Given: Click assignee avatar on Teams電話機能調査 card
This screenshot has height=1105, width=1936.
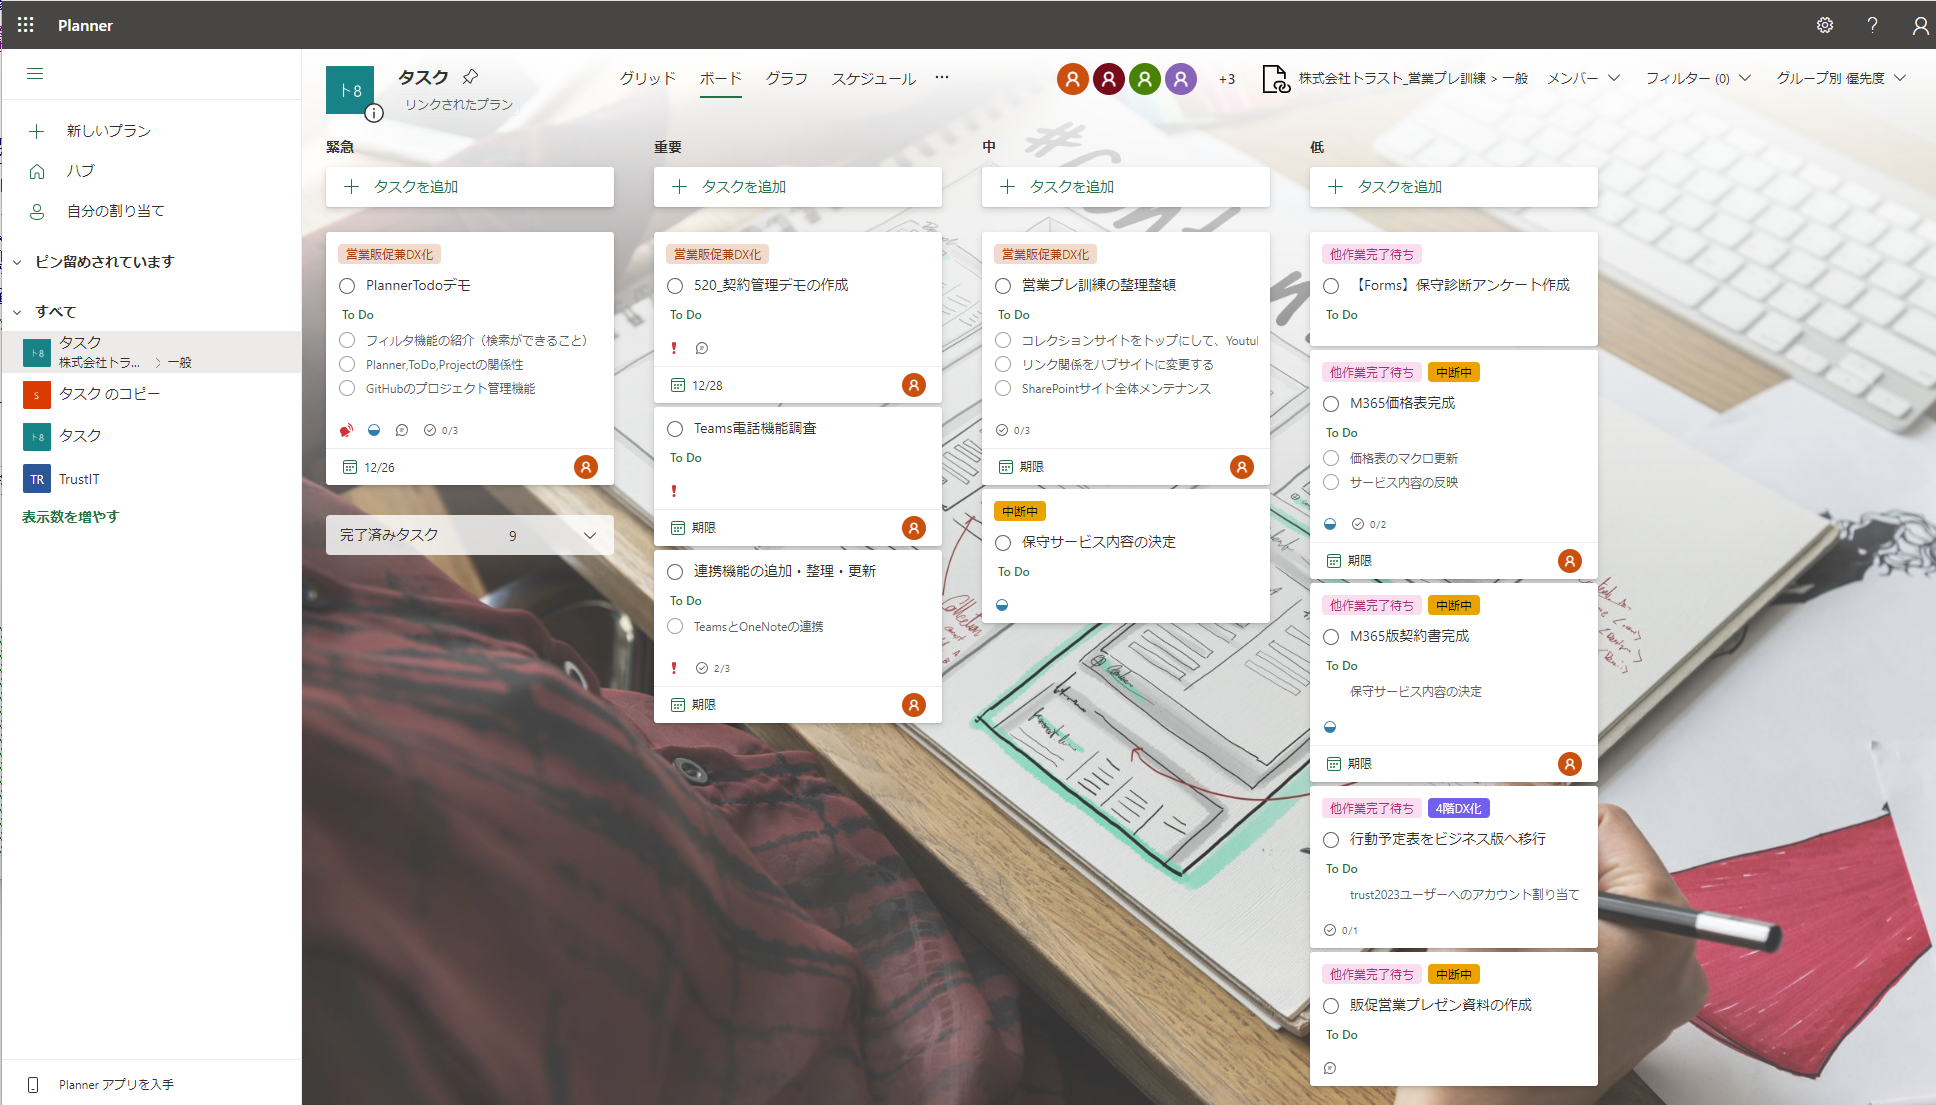Looking at the screenshot, I should 914,528.
